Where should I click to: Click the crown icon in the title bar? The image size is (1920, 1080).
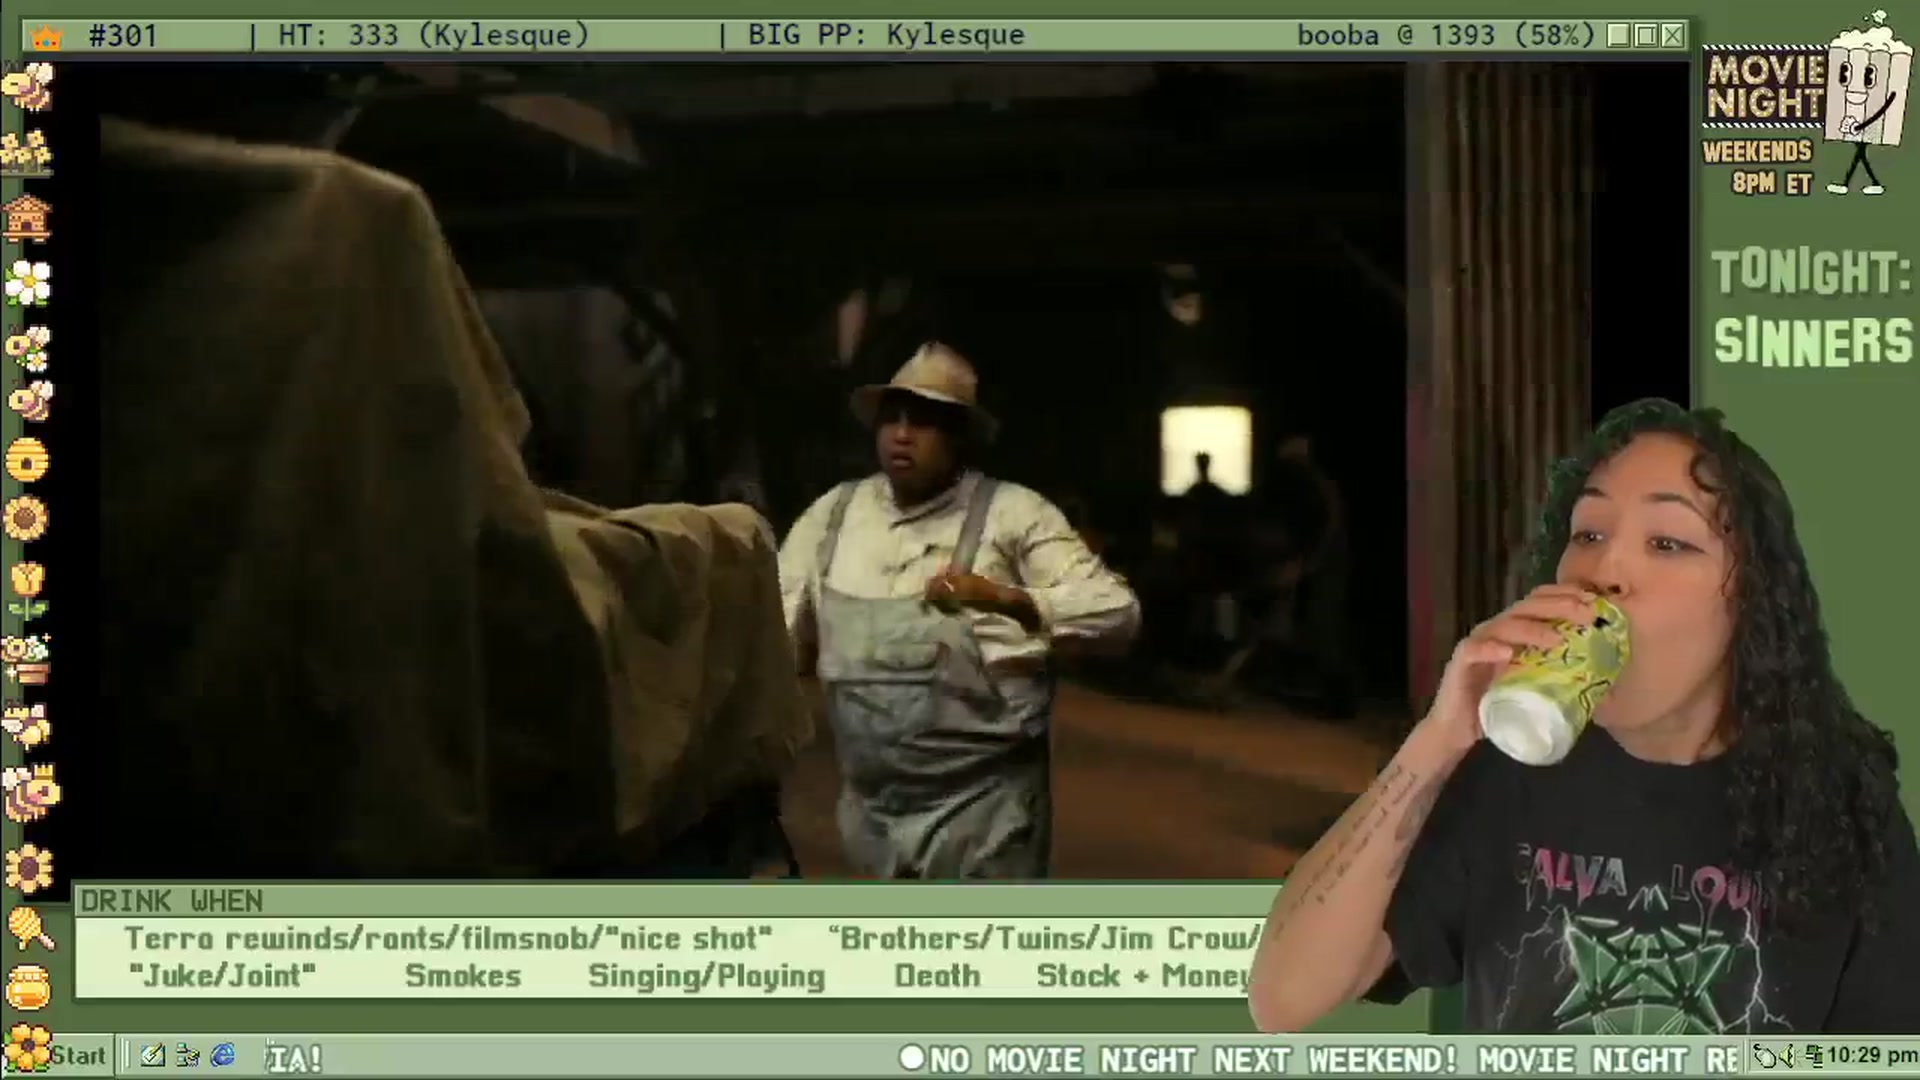(x=46, y=37)
